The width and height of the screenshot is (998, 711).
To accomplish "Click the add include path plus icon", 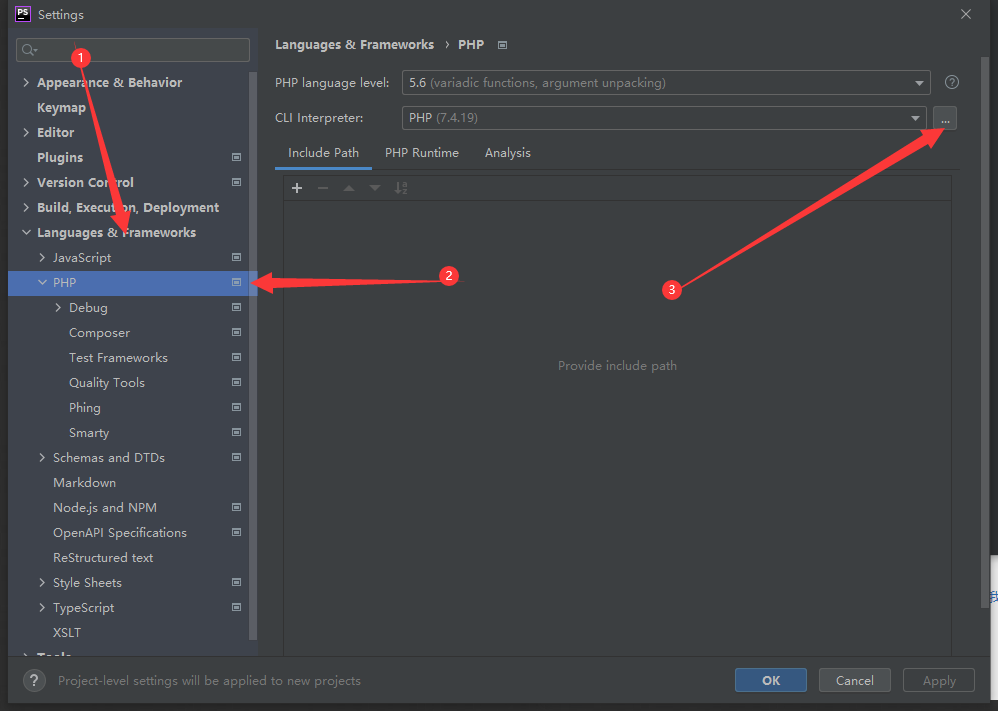I will tap(297, 188).
